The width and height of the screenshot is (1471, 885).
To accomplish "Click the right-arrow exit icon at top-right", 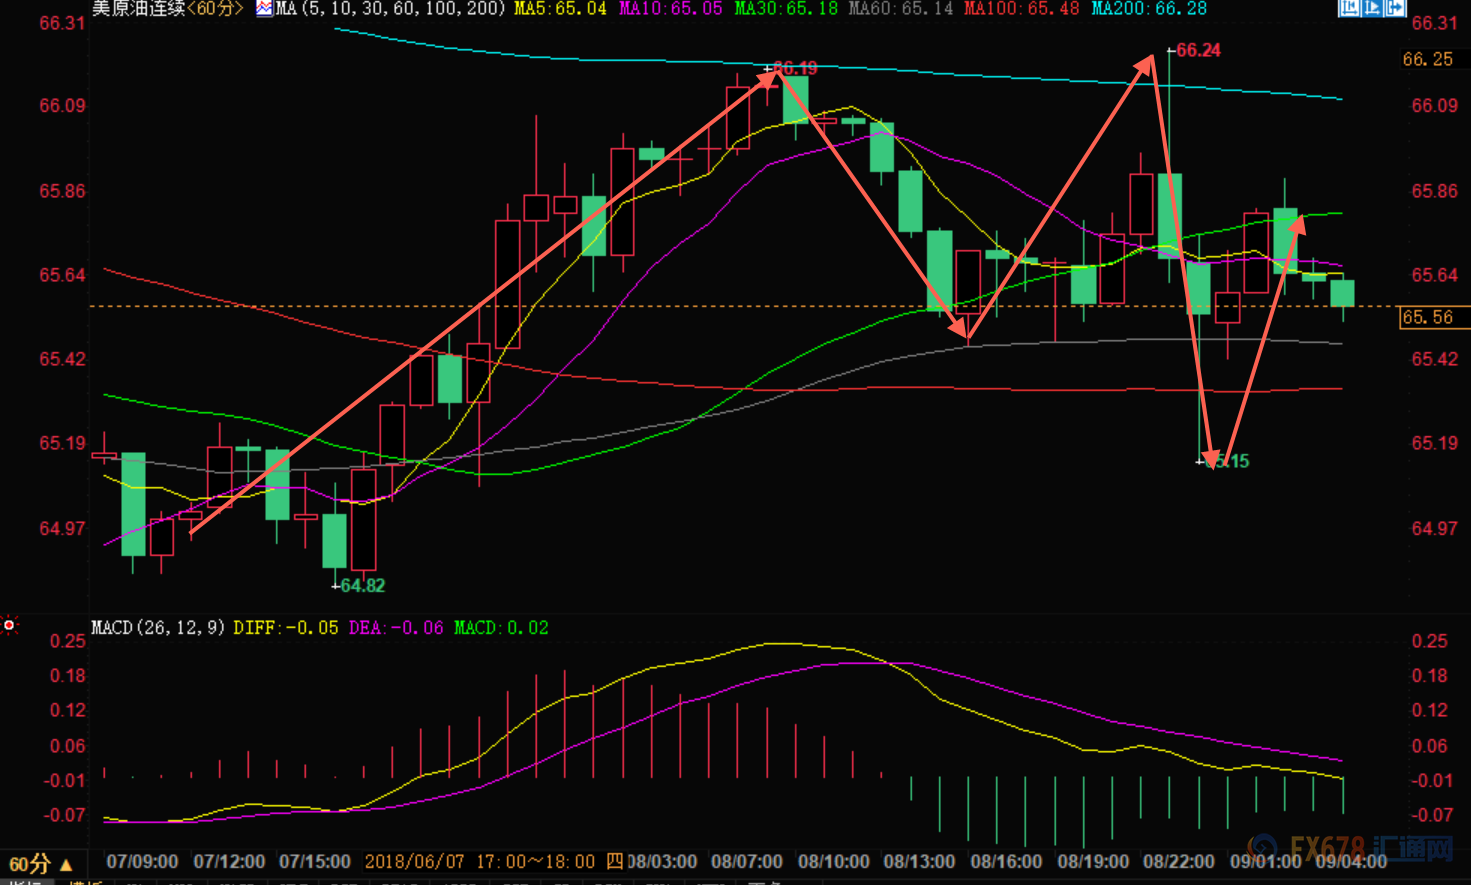I will tap(1395, 8).
